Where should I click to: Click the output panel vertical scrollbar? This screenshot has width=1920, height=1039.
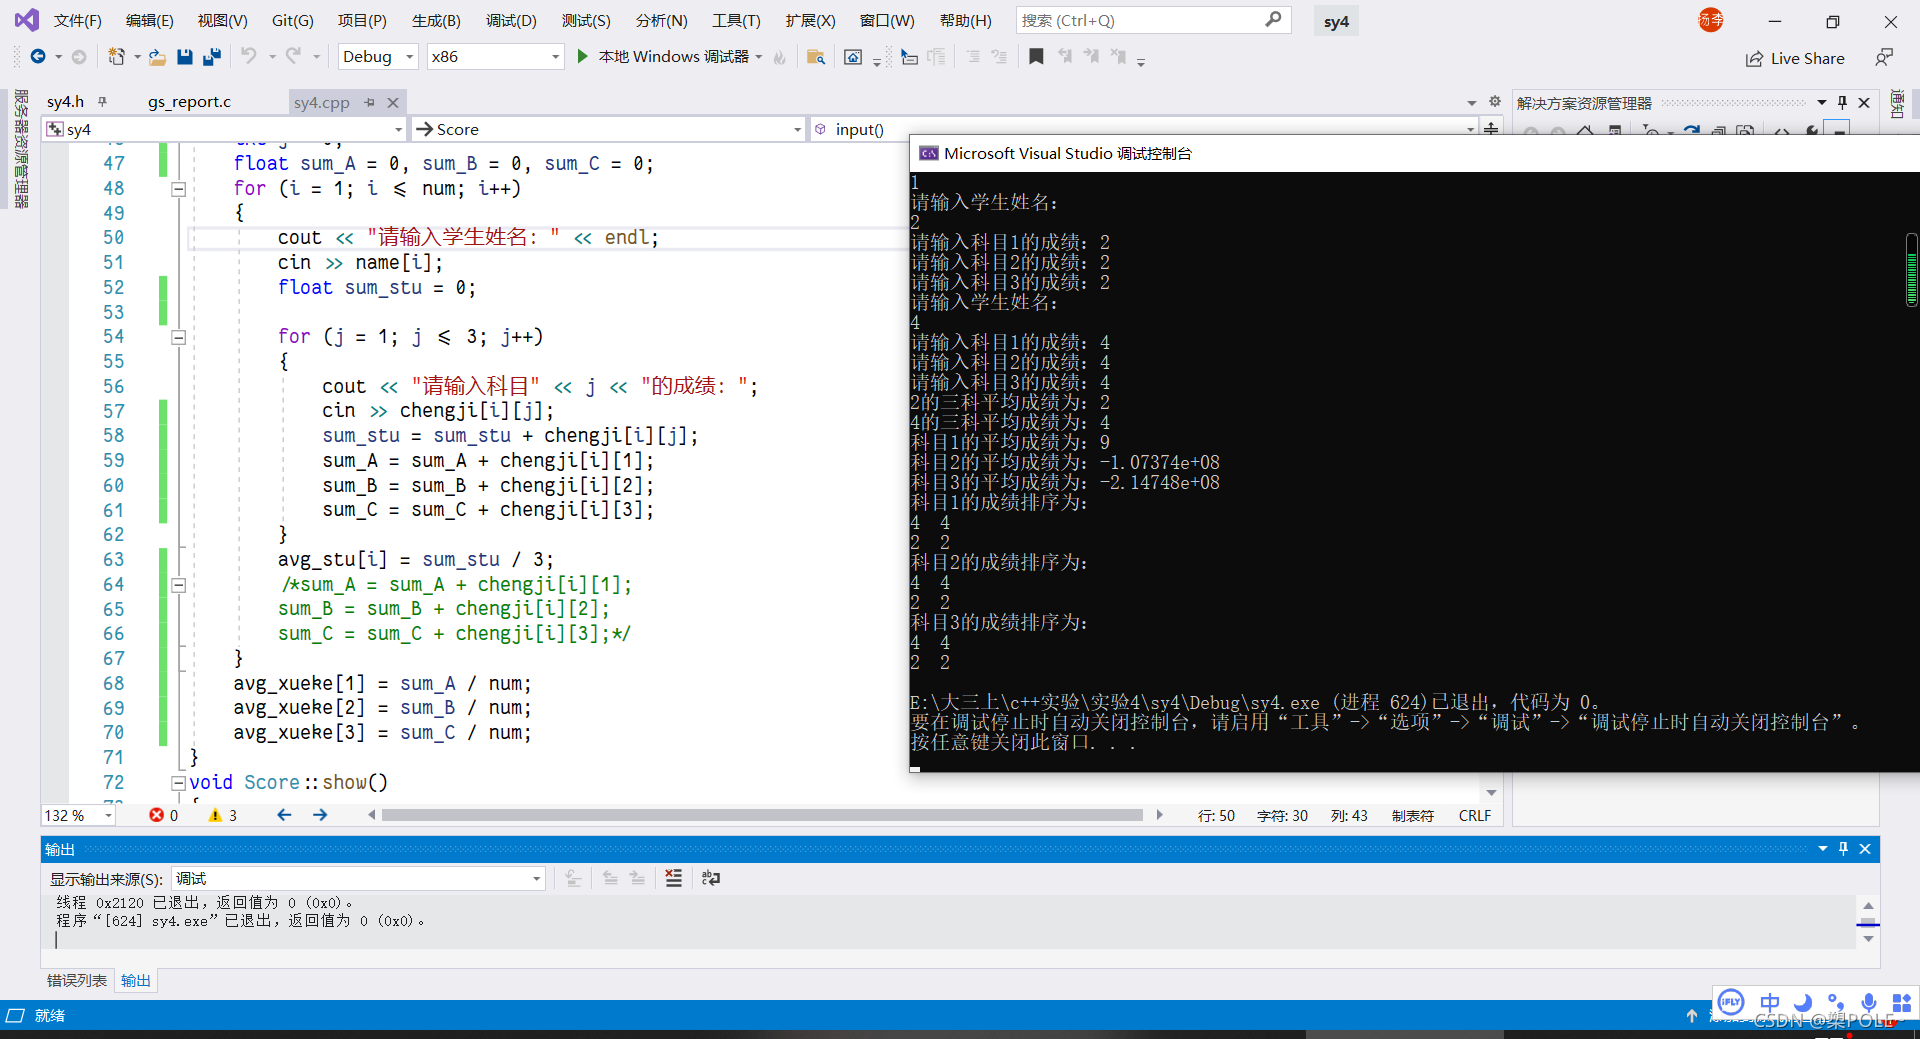(1868, 922)
